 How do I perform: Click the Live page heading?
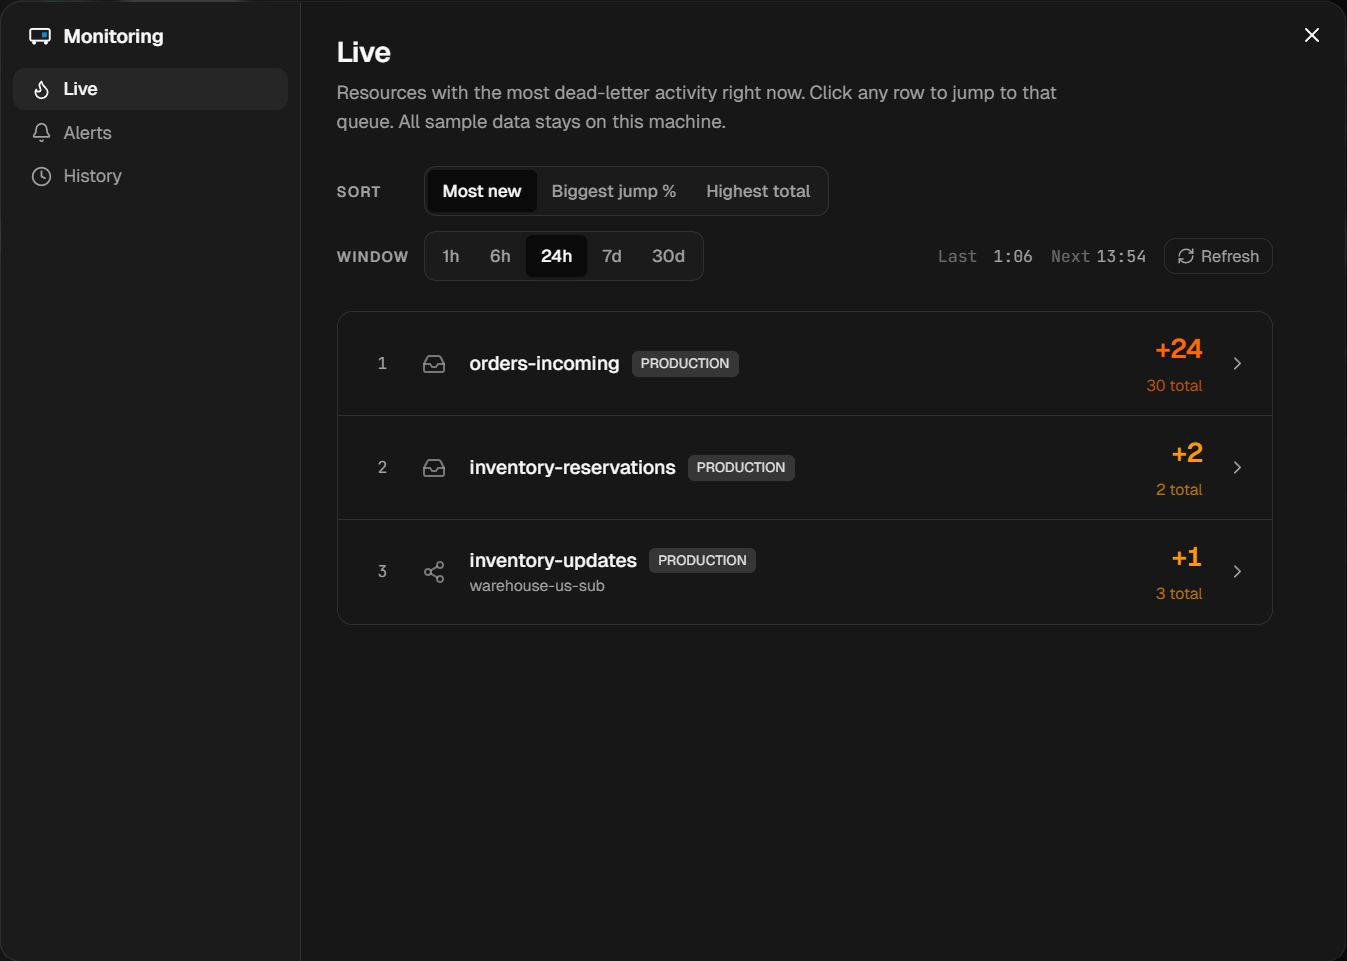(x=364, y=52)
